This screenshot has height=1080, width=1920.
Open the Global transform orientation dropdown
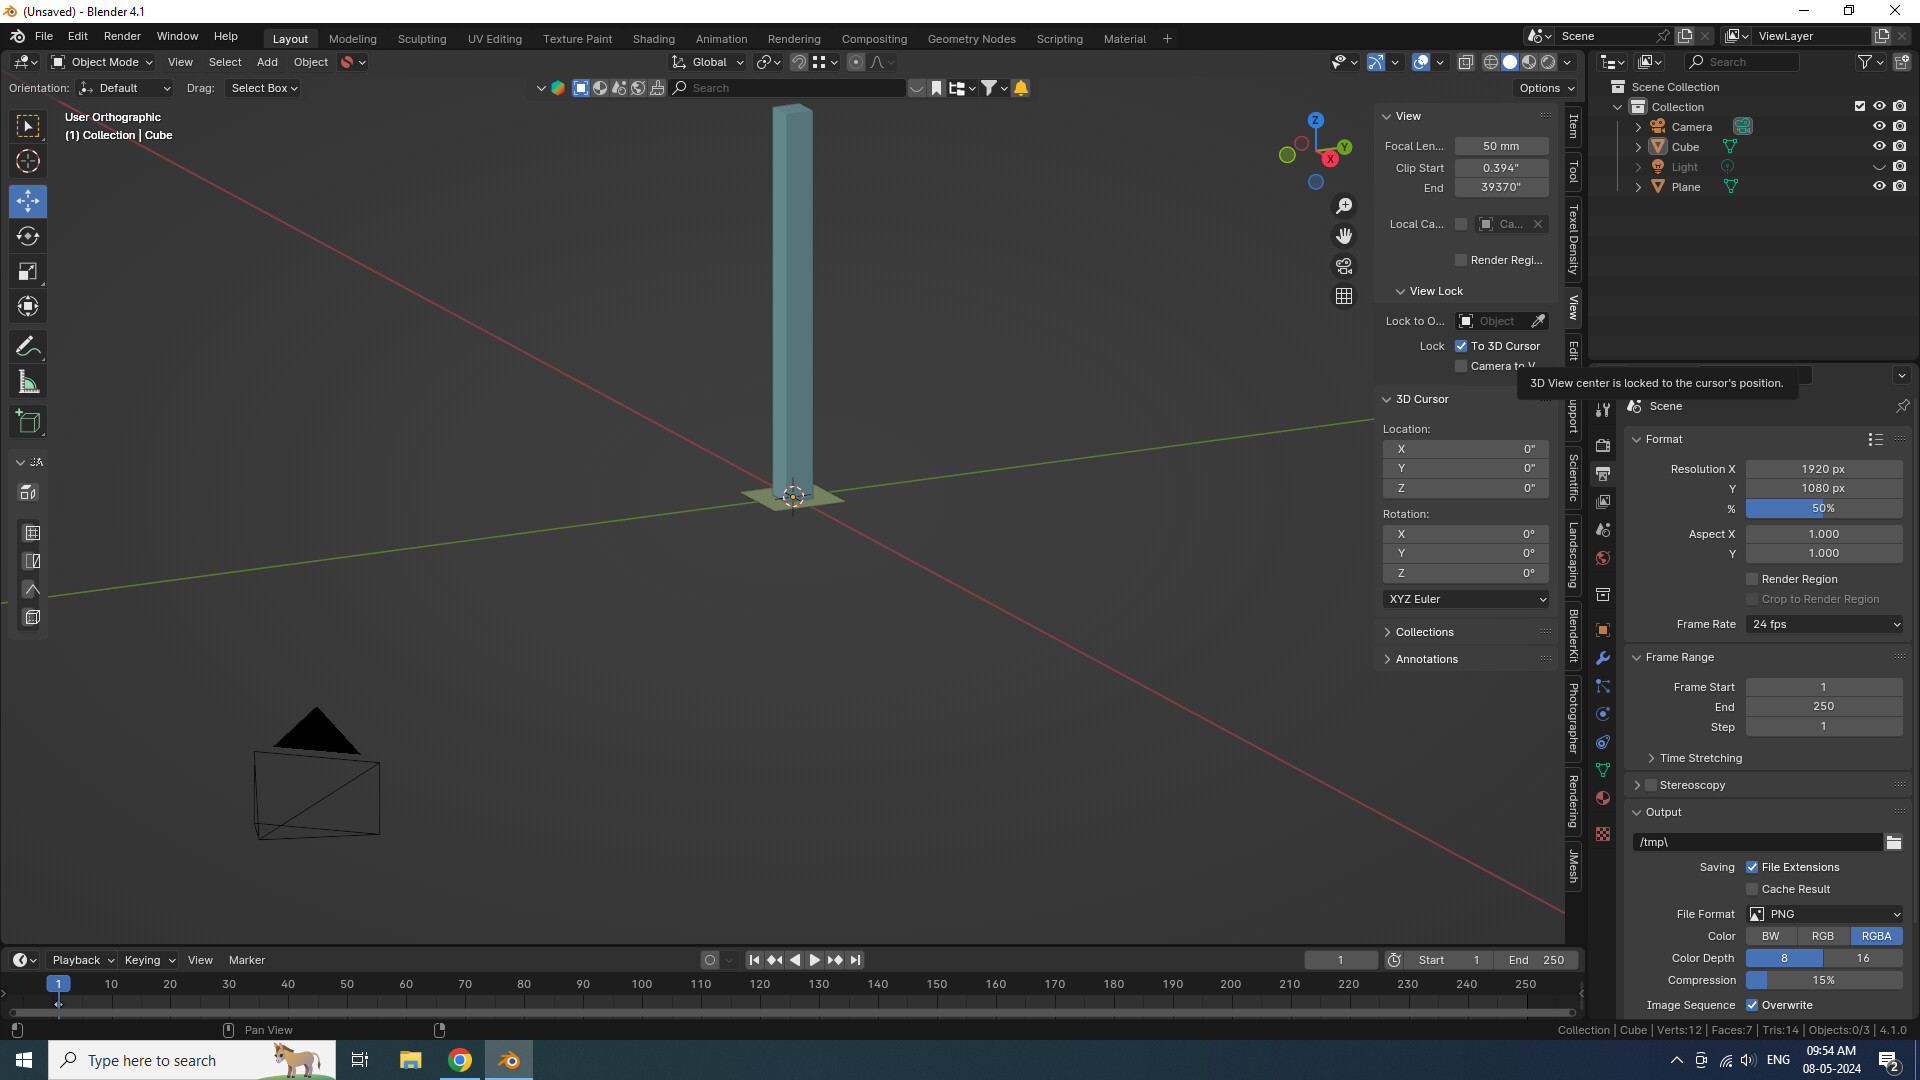707,62
